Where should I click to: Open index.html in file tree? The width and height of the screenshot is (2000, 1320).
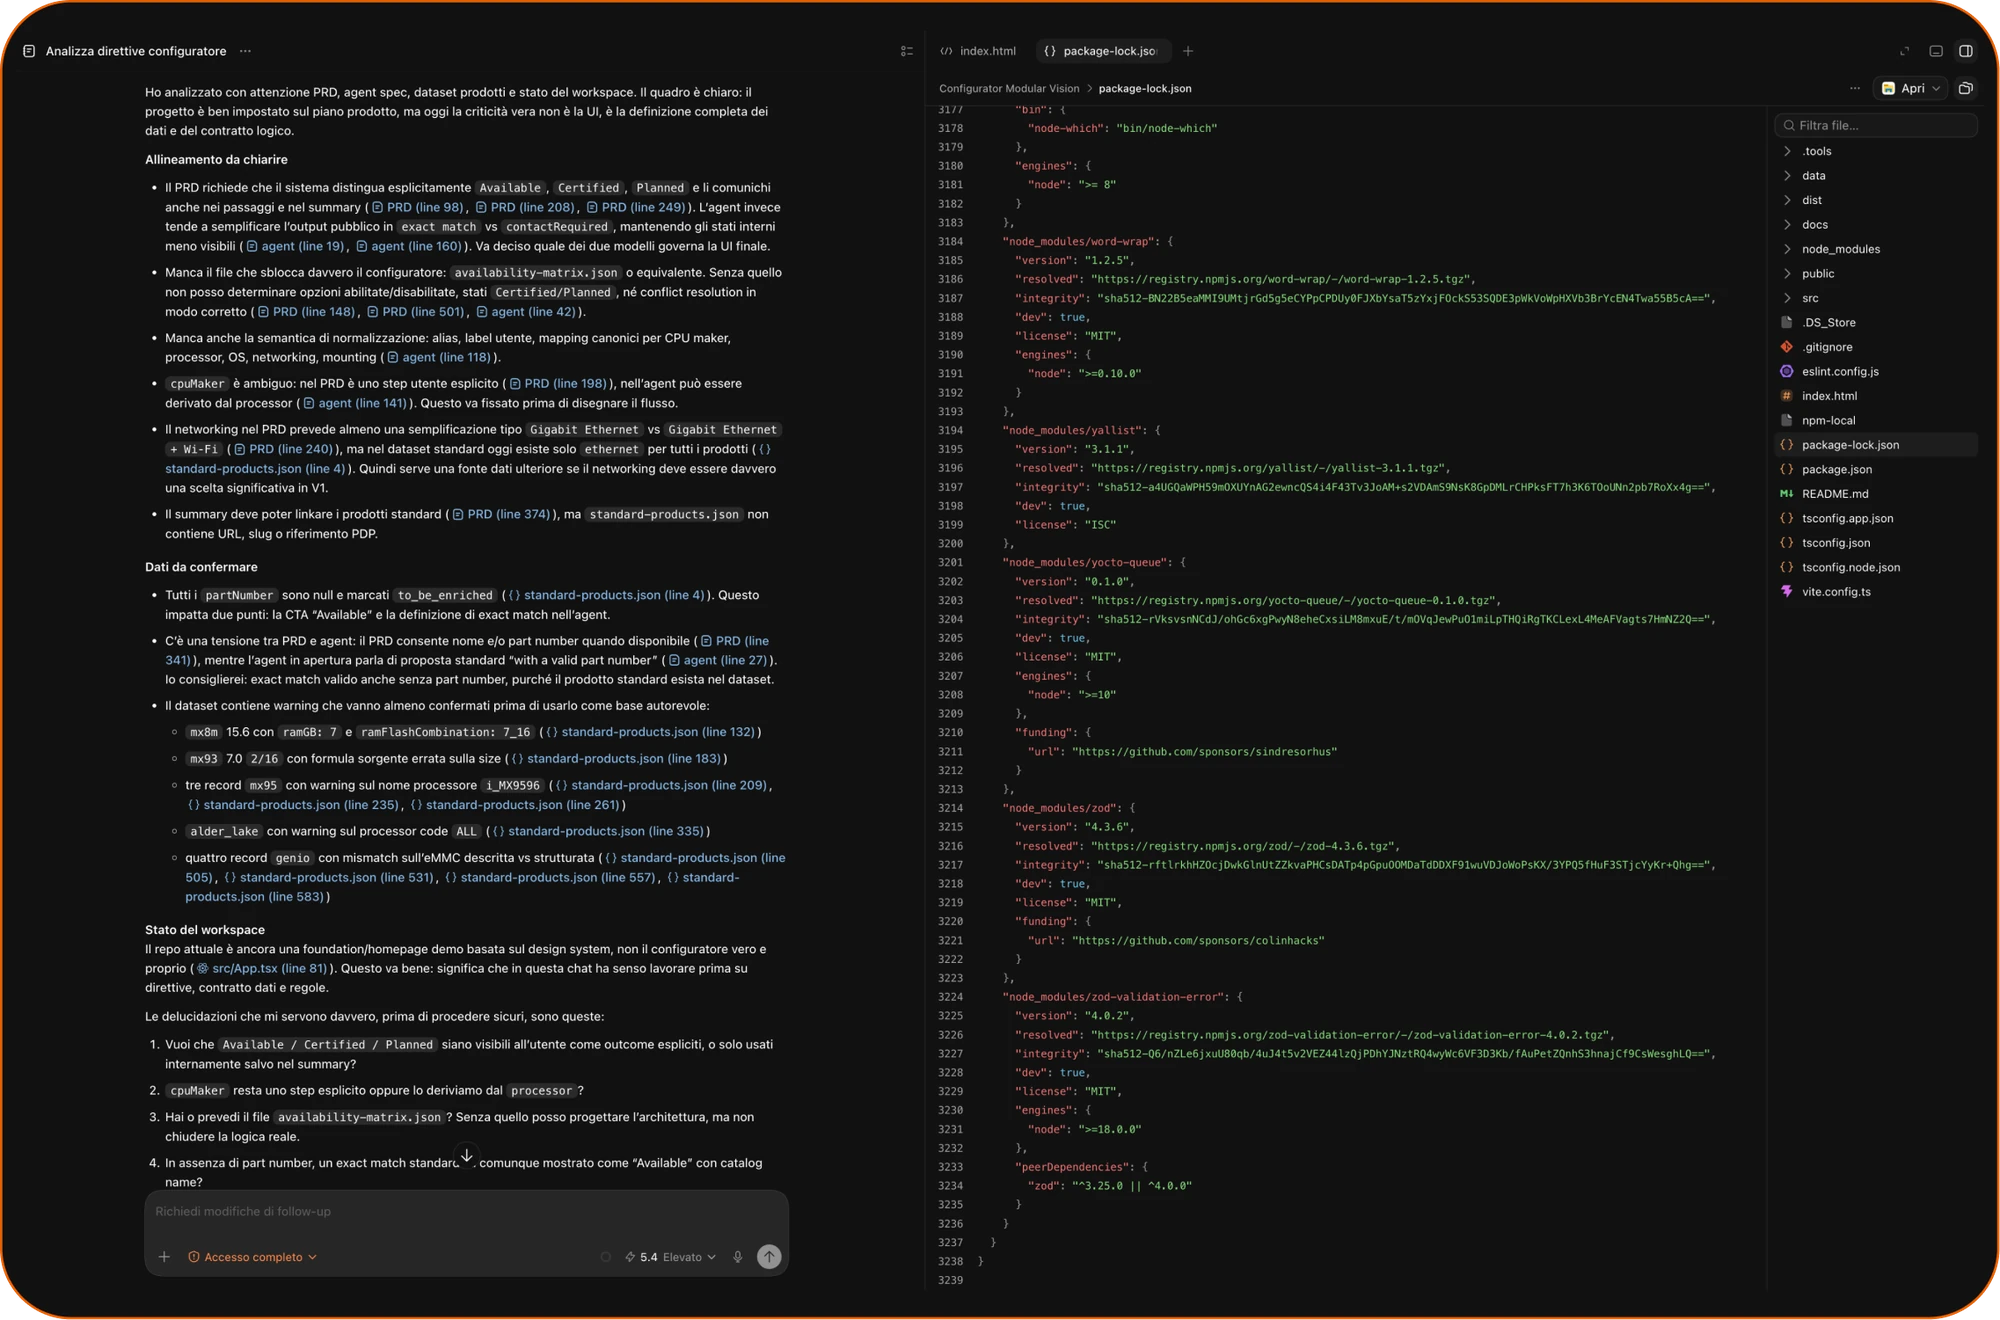click(1876, 396)
